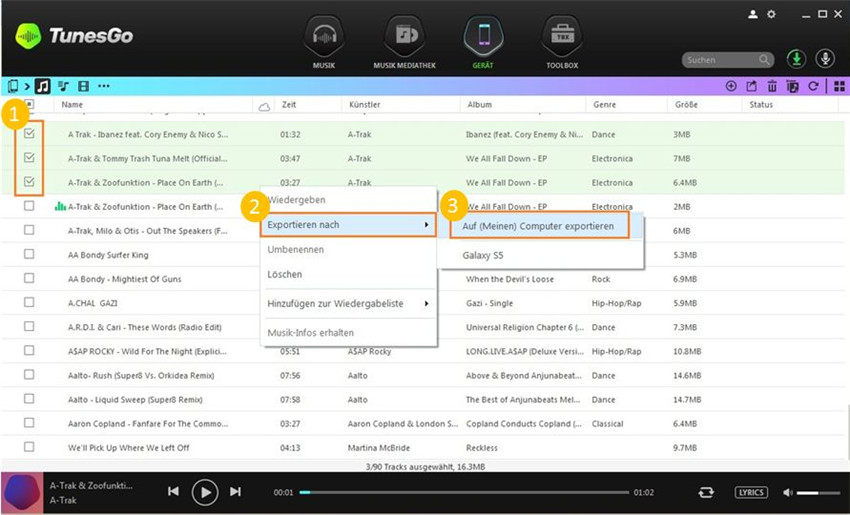Open the LYRICS button

(x=751, y=492)
